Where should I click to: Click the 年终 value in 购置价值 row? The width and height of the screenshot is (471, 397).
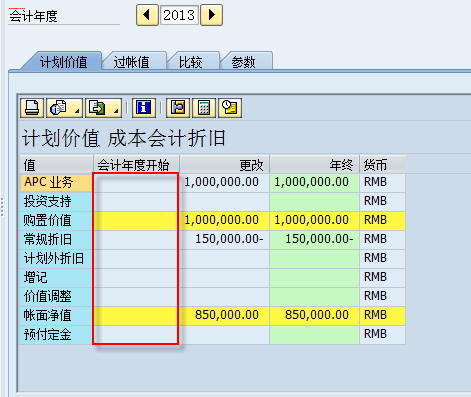[314, 220]
